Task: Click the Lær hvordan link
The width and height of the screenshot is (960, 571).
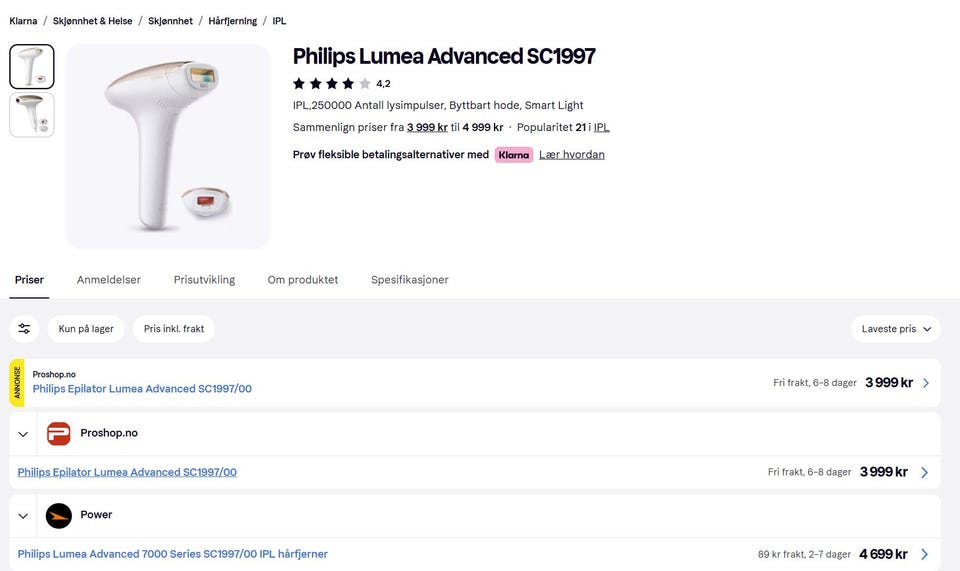Action: (572, 155)
